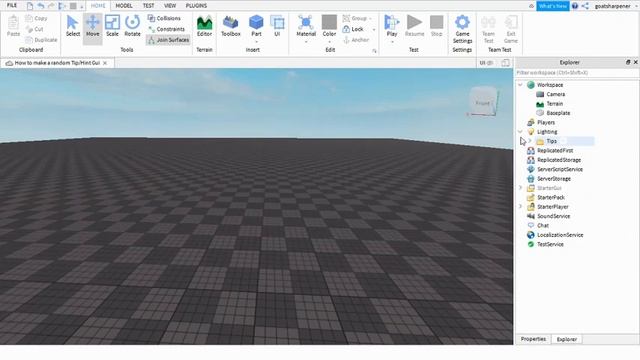Toggle Constraints option
640x360 pixels.
[166, 29]
